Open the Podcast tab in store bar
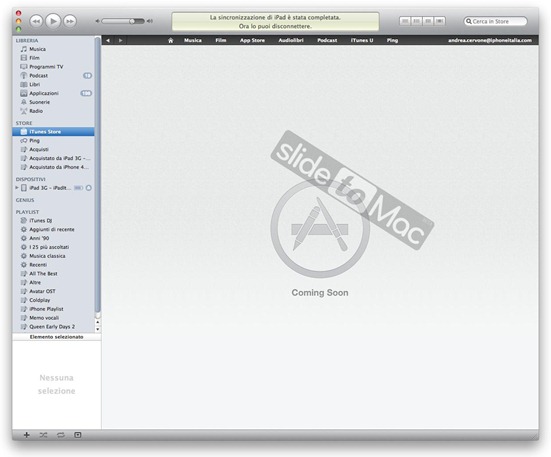The image size is (551, 457). click(327, 40)
